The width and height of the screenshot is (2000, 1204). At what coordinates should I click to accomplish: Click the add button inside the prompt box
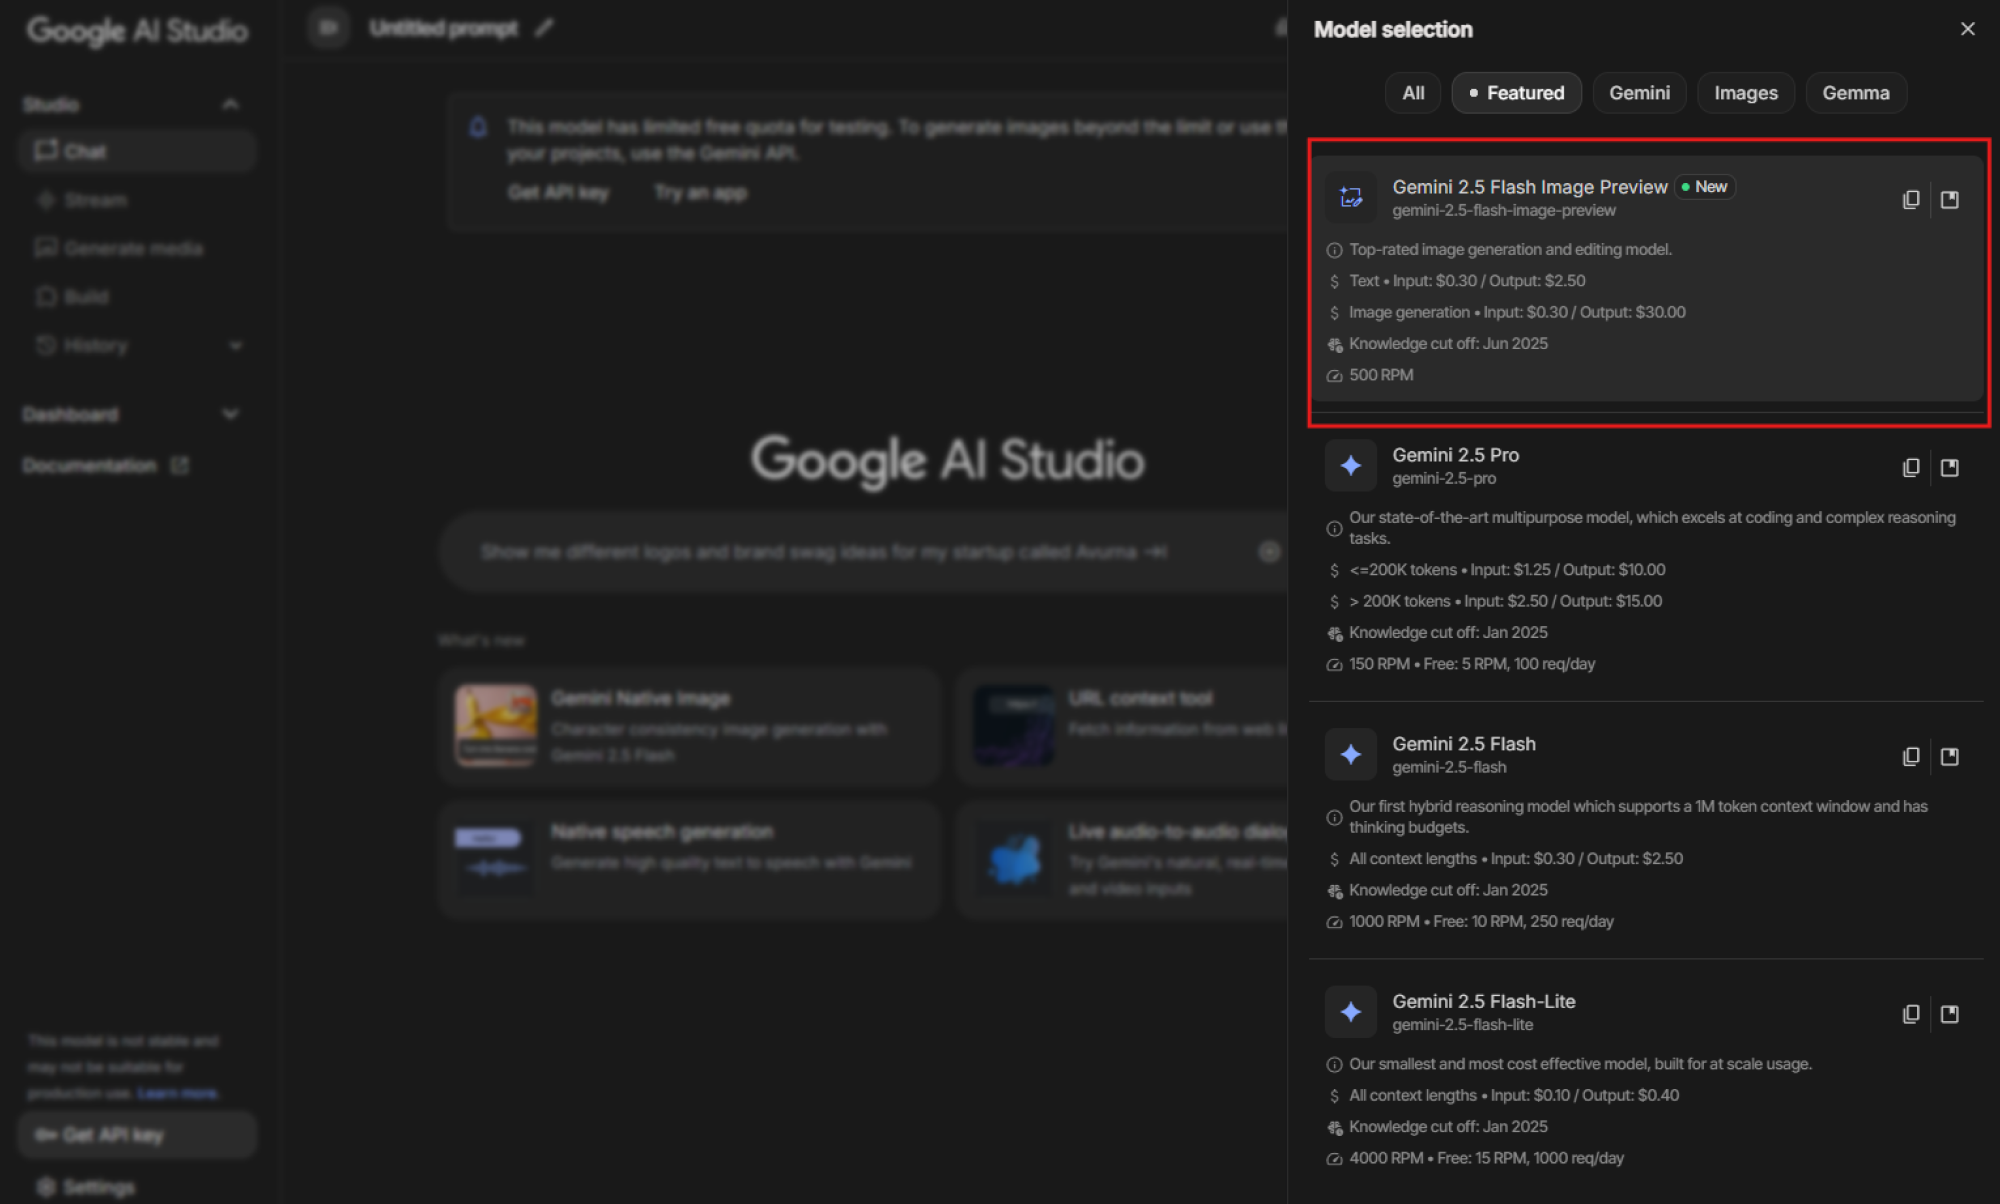(1269, 552)
